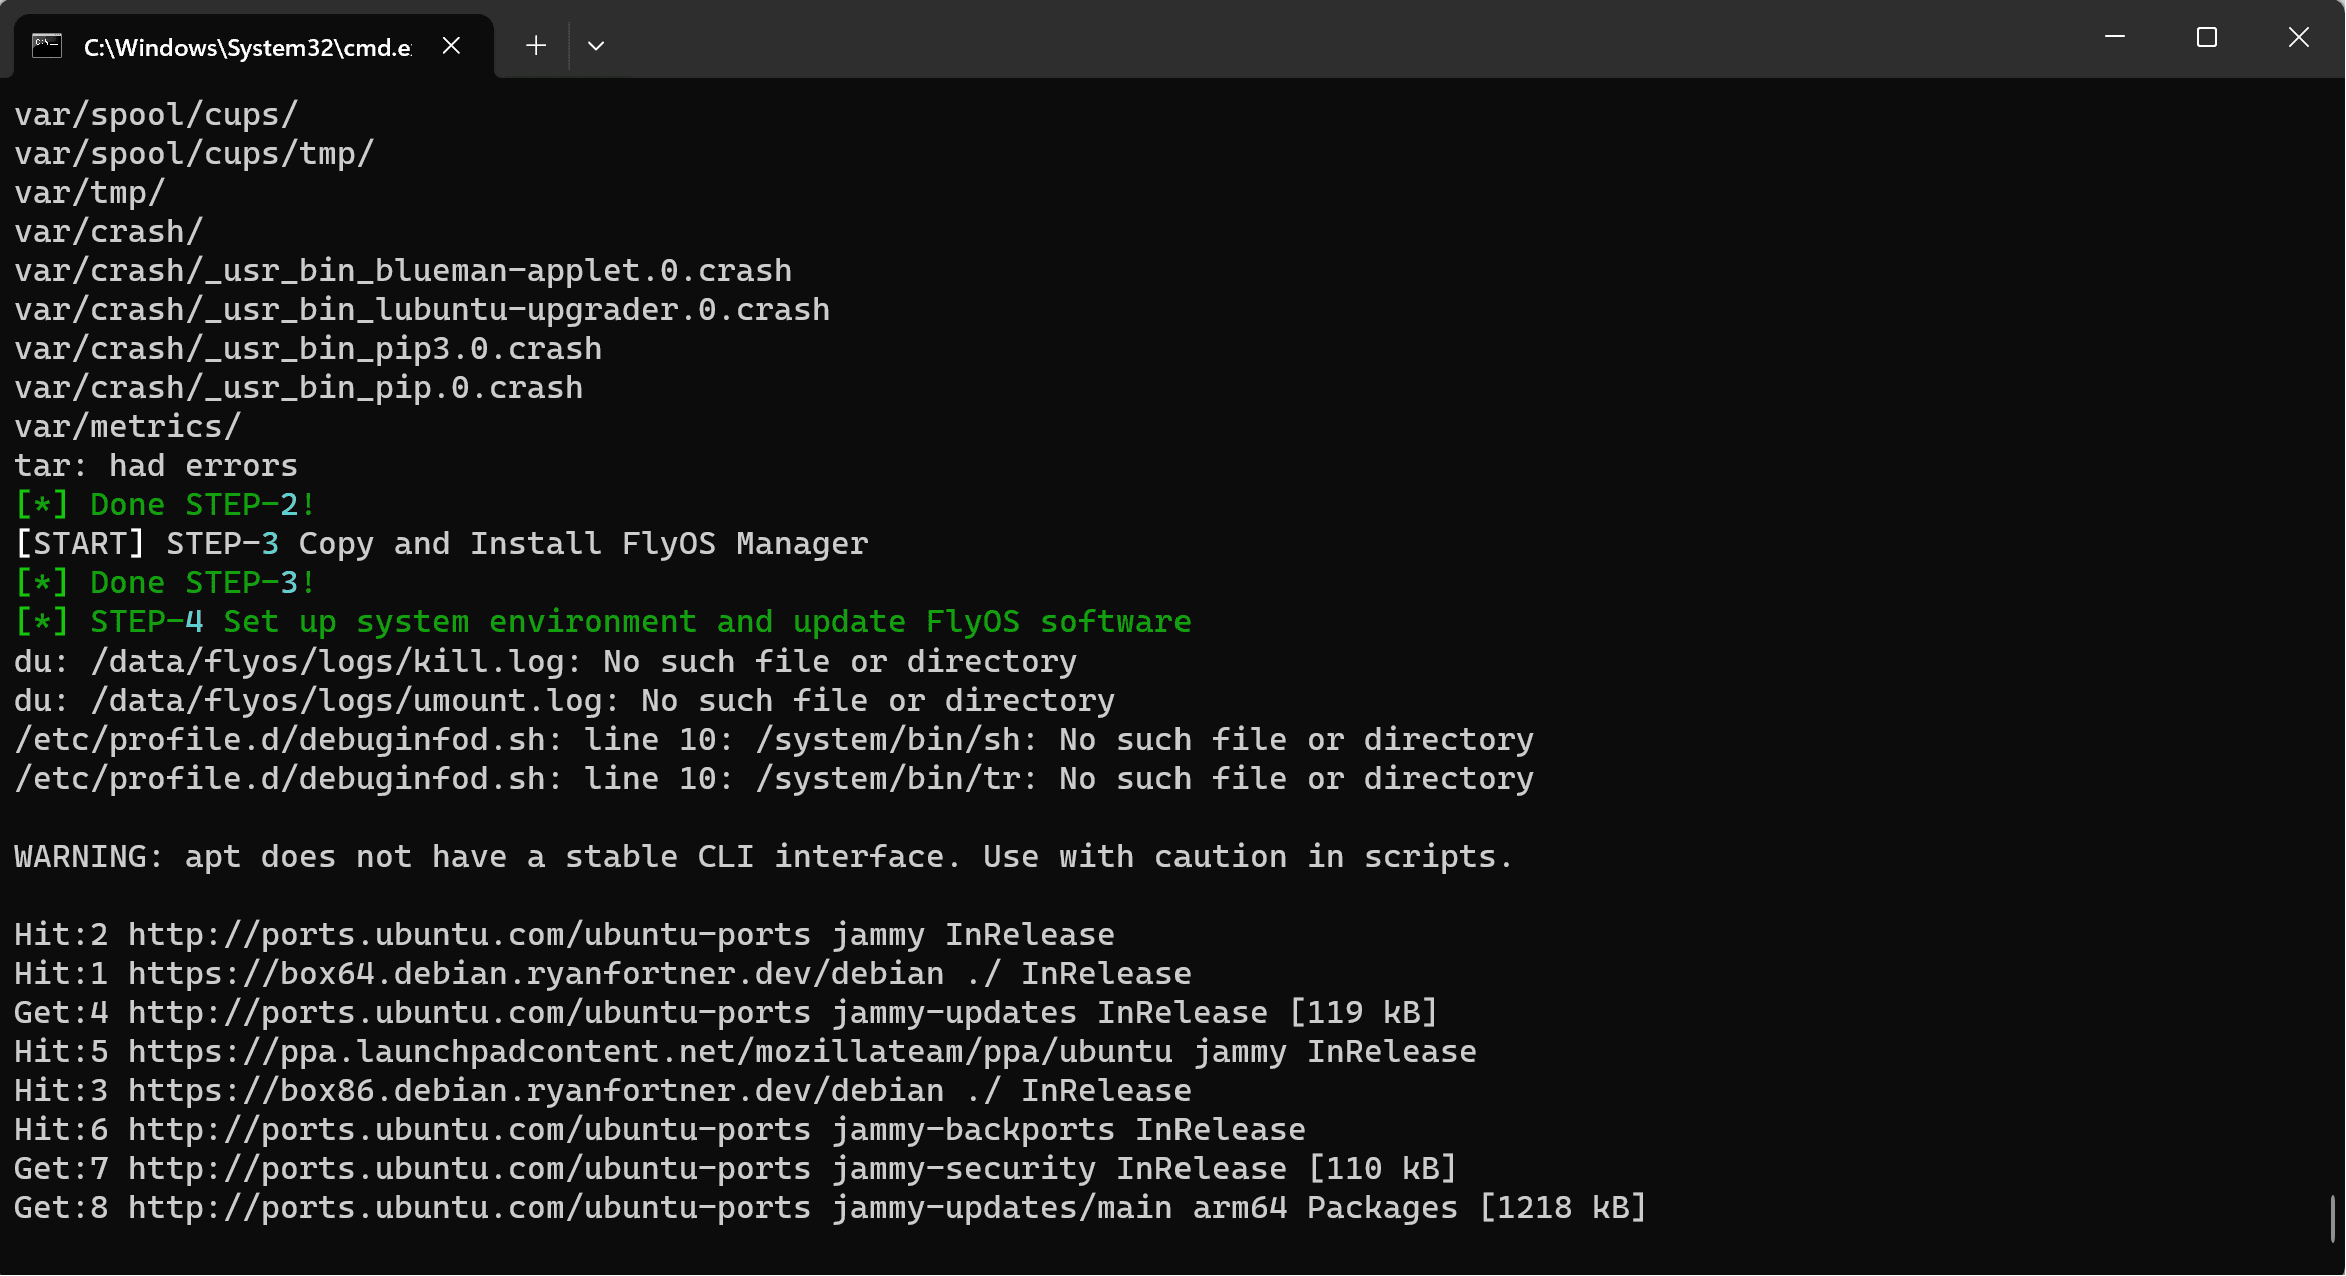This screenshot has width=2346, height=1276.
Task: Click Hit:1 box64.debian.ryanfortner.dev line
Action: tap(603, 974)
